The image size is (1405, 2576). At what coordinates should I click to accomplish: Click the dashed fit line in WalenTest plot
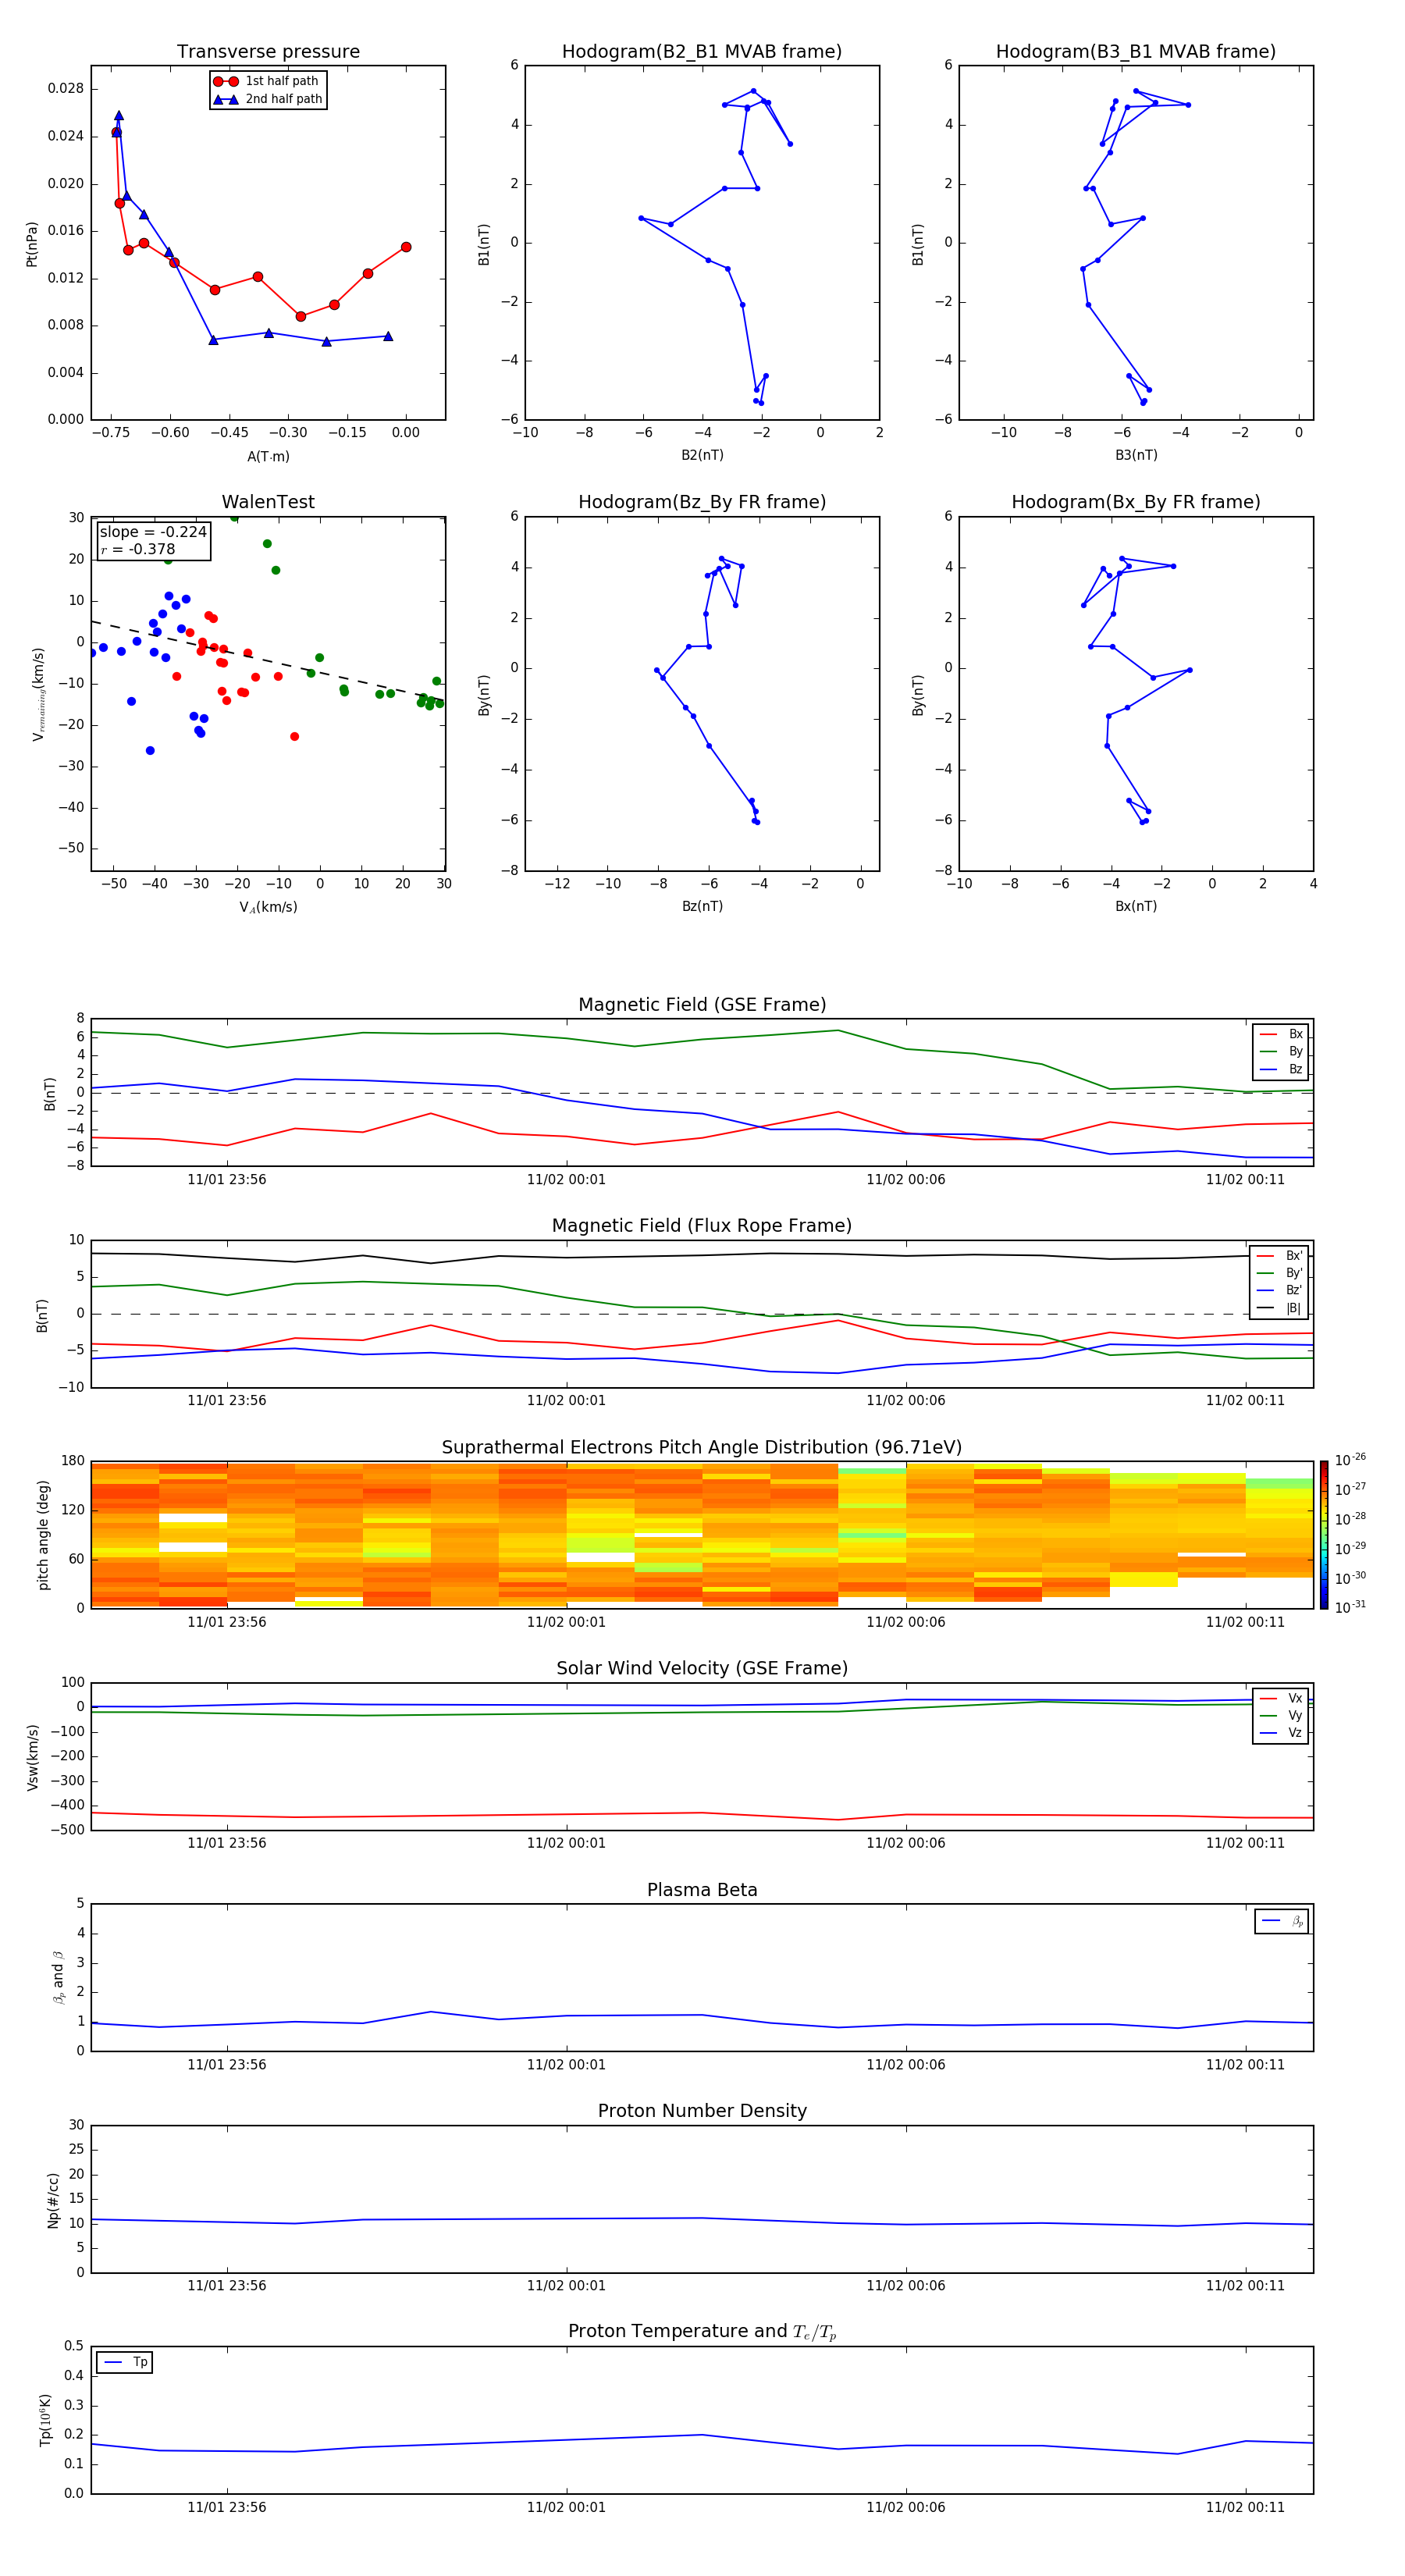click(268, 661)
